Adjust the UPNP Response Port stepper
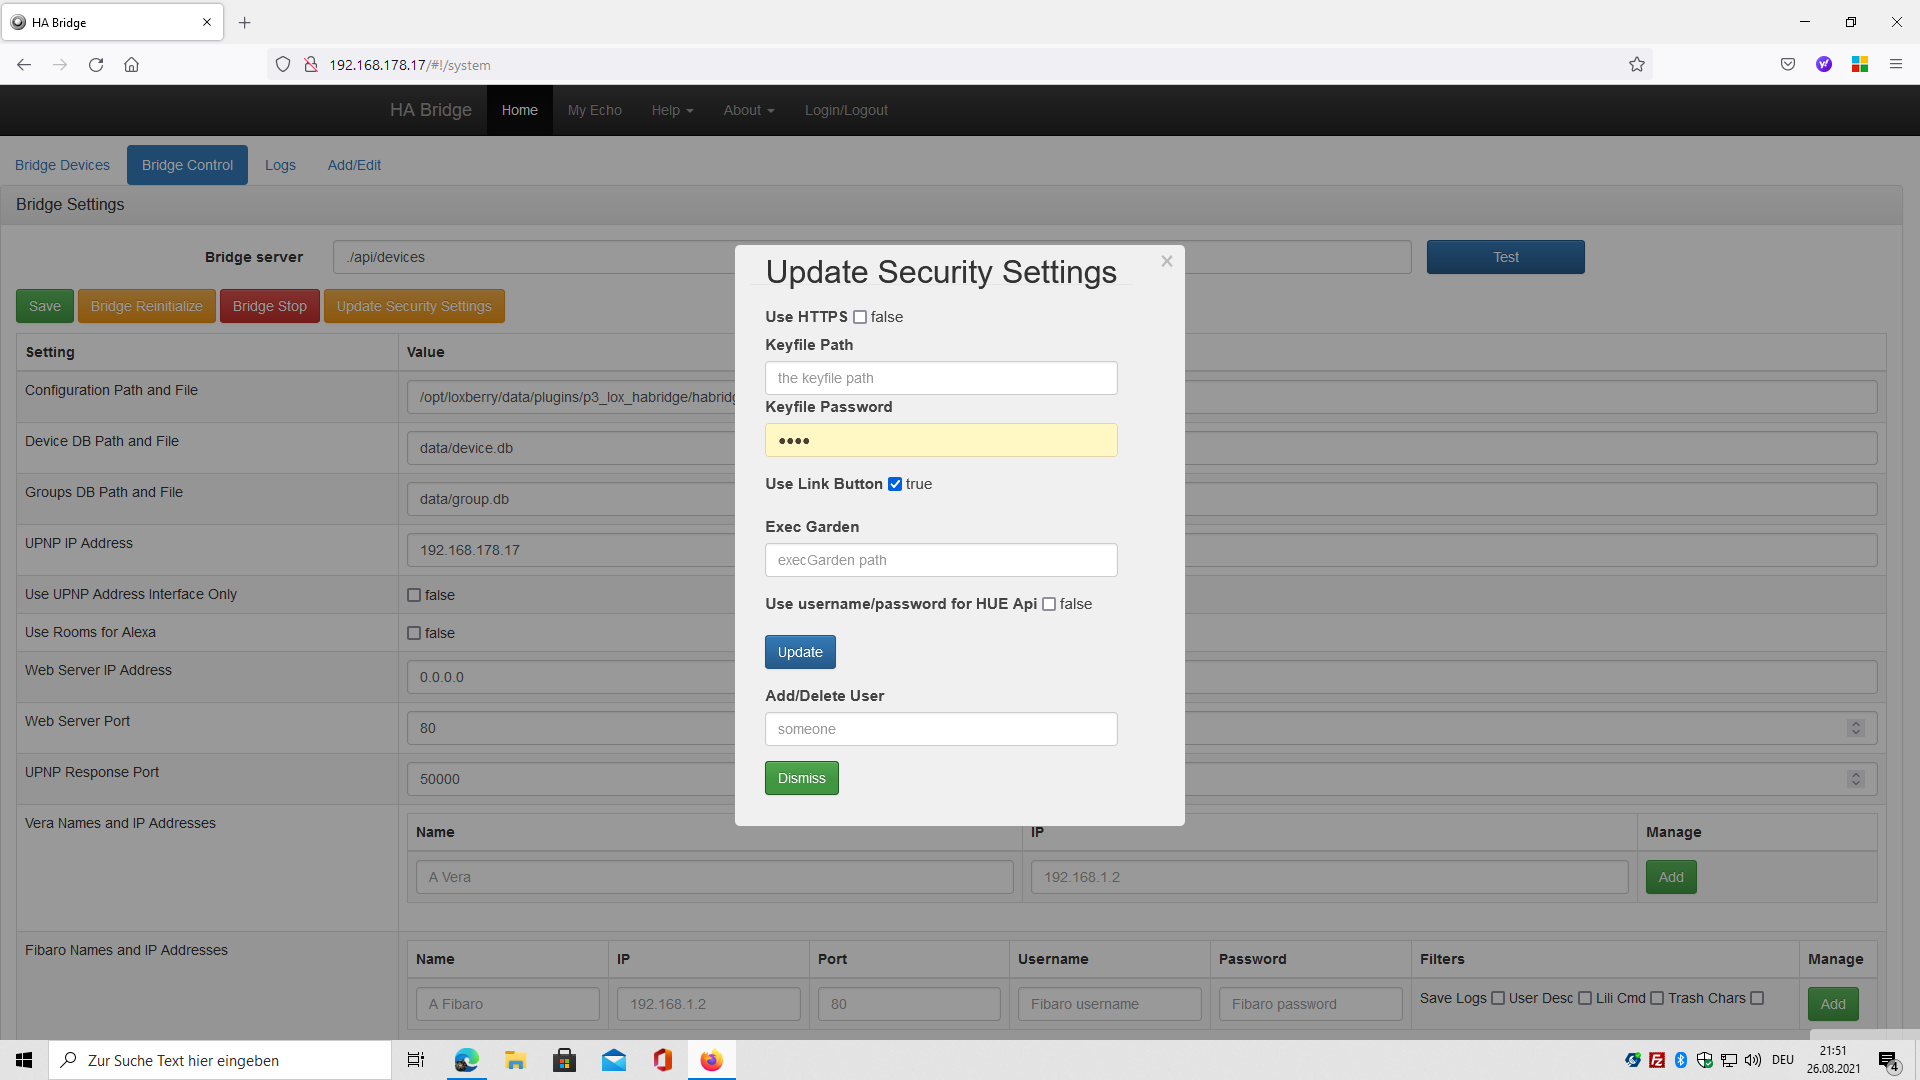 point(1856,779)
